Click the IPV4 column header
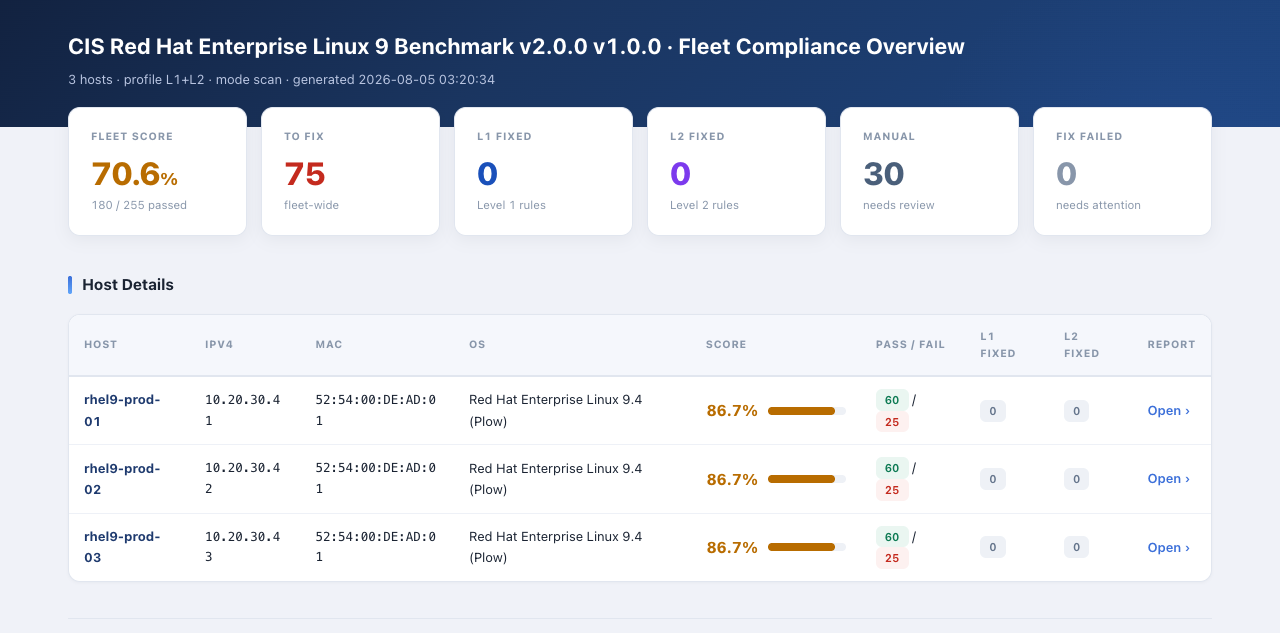The image size is (1280, 633). (x=218, y=345)
